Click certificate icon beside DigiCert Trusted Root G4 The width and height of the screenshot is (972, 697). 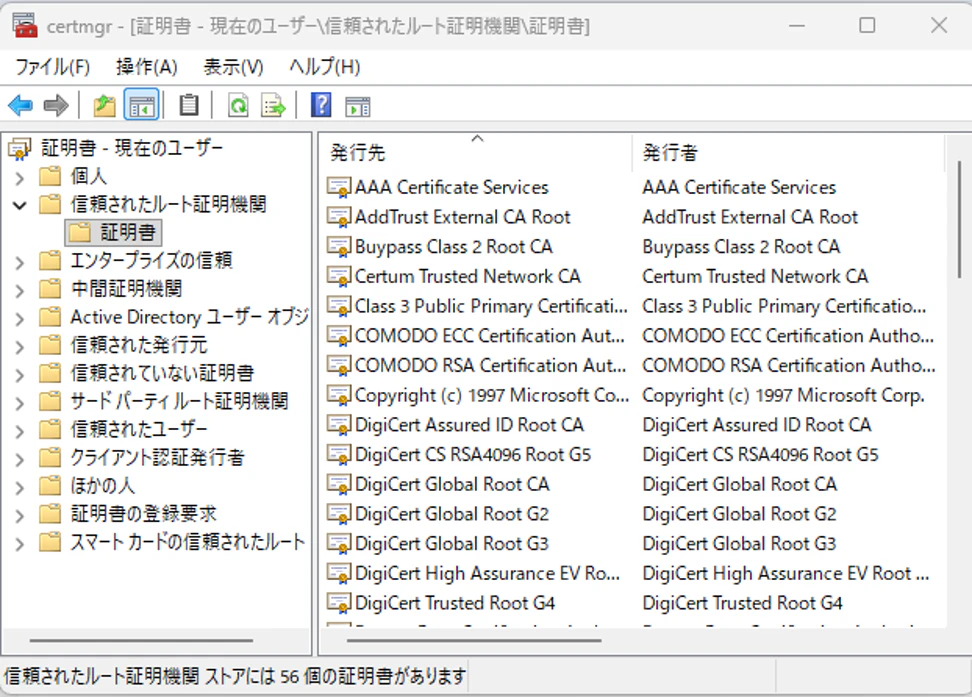coord(338,603)
